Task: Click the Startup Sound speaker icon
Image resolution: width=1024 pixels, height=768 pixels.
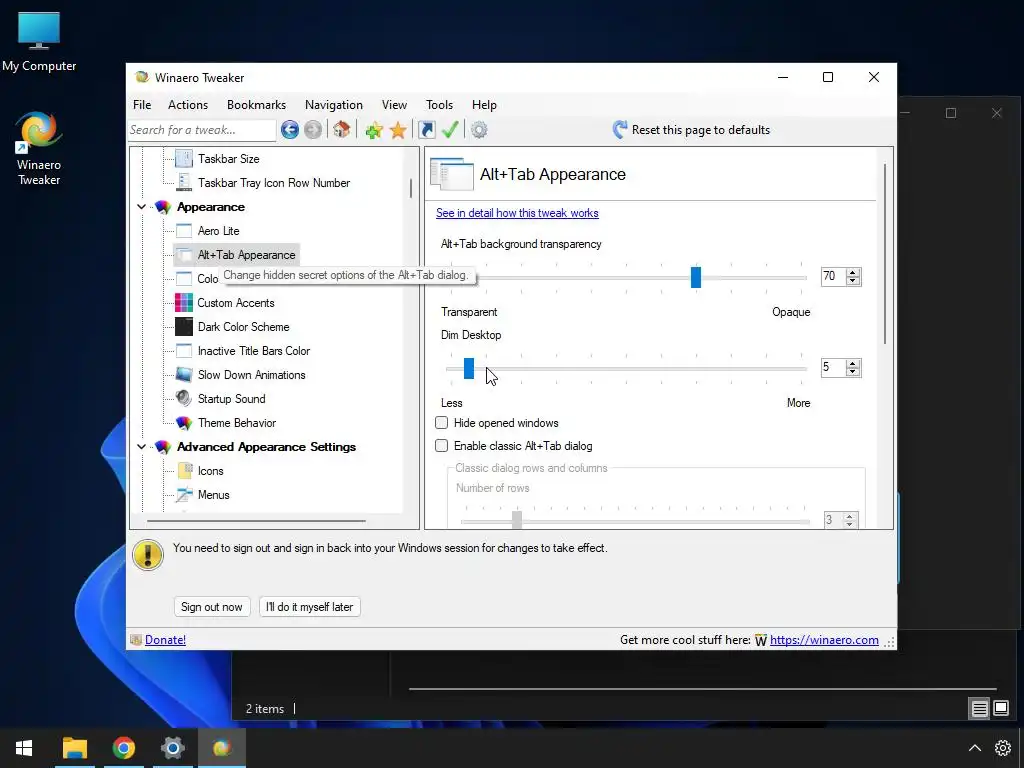Action: (184, 398)
